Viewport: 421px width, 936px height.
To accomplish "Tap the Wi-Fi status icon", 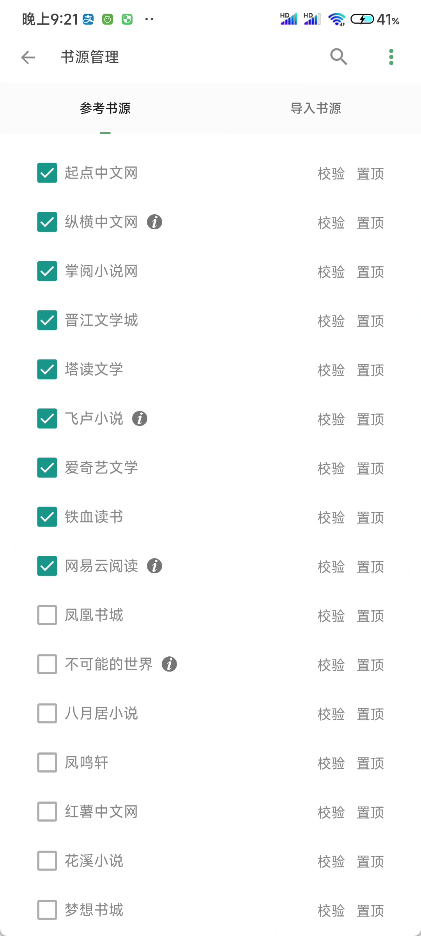I will (x=337, y=19).
